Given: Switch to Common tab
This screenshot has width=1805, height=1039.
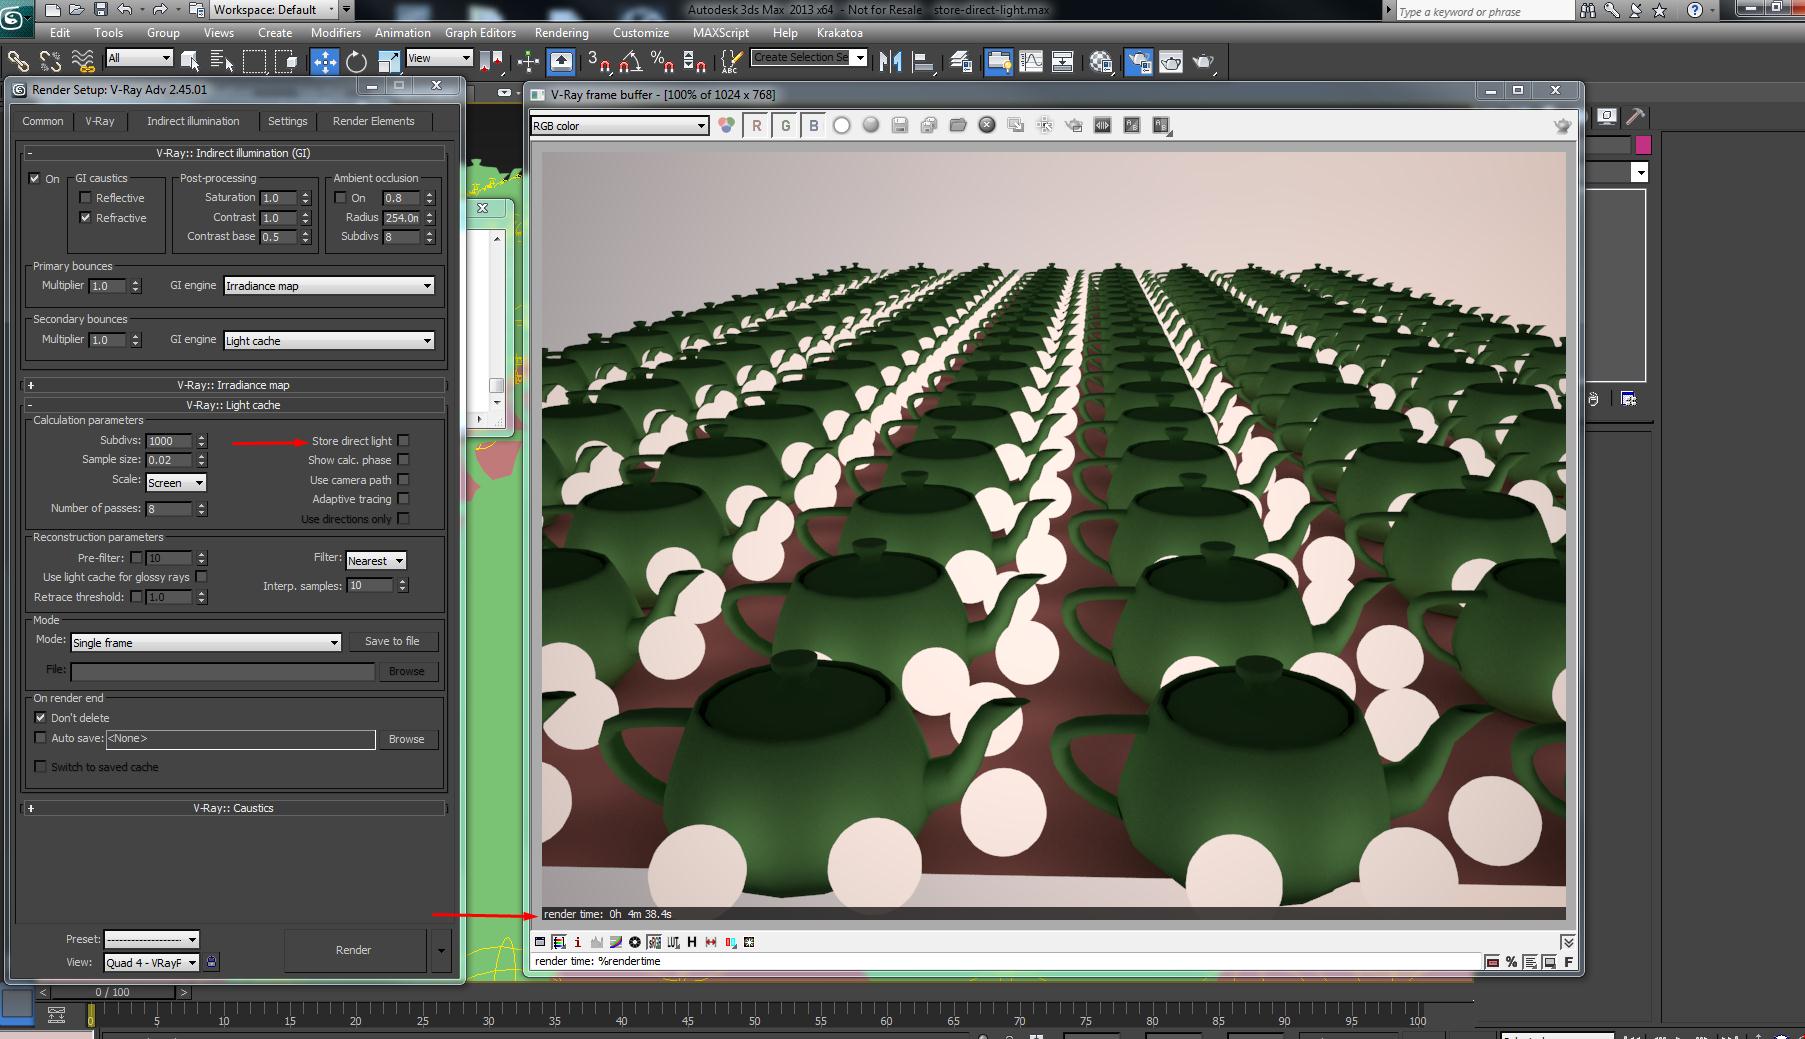Looking at the screenshot, I should point(43,121).
